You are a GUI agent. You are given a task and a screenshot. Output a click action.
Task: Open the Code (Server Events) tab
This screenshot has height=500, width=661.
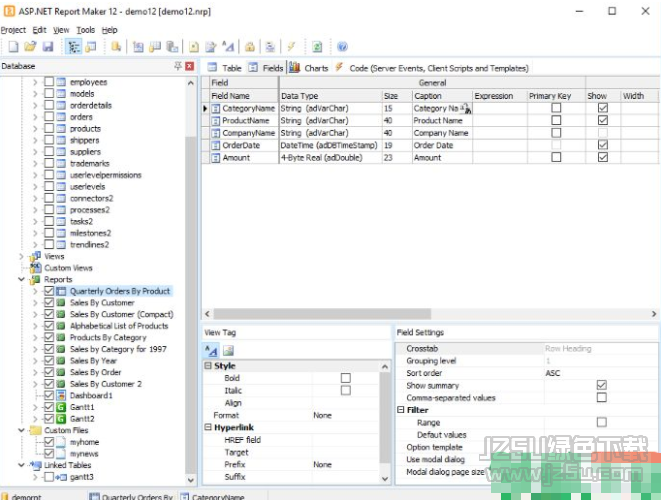[432, 68]
